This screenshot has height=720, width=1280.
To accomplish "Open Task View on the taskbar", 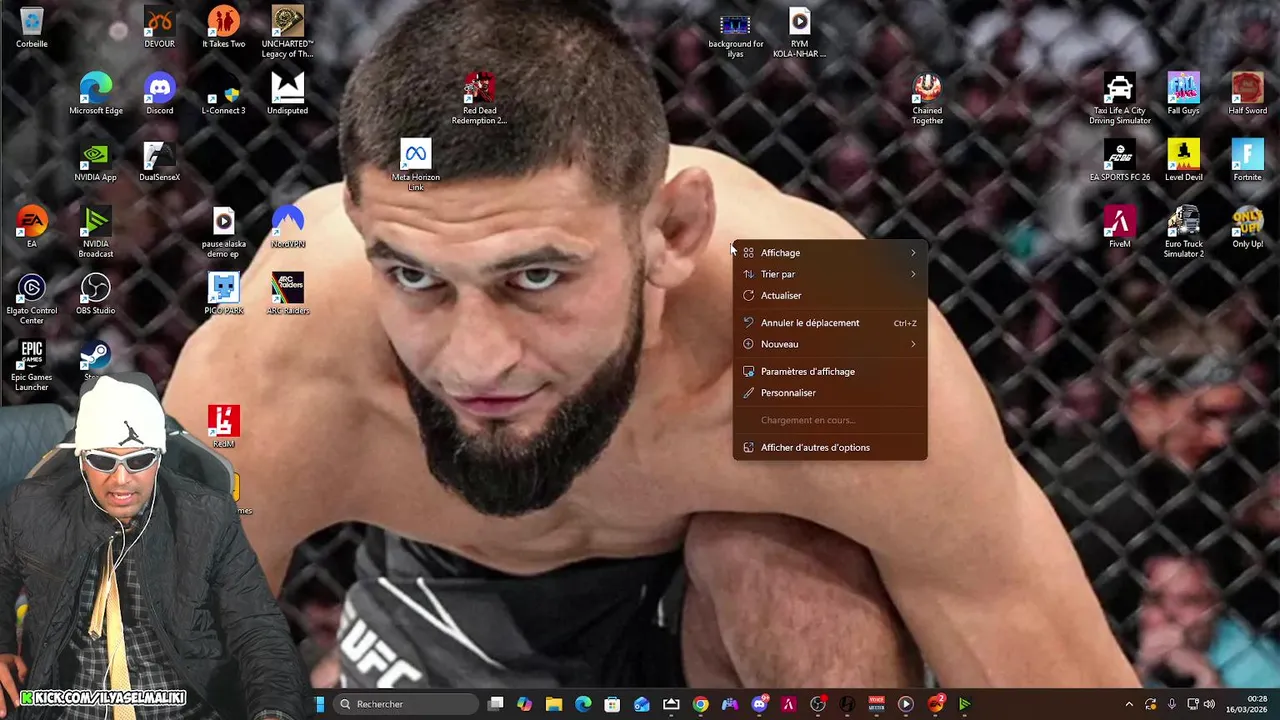I will [496, 704].
